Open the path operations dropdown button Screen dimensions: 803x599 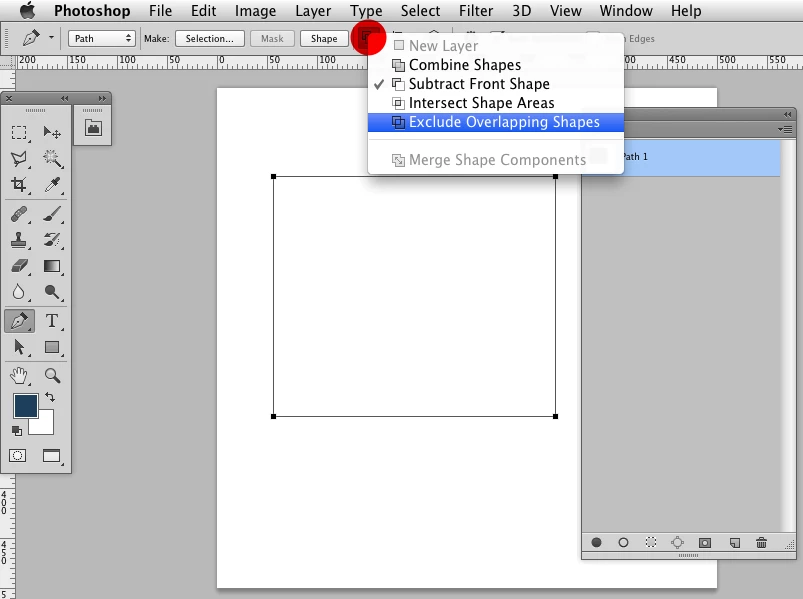(x=368, y=38)
